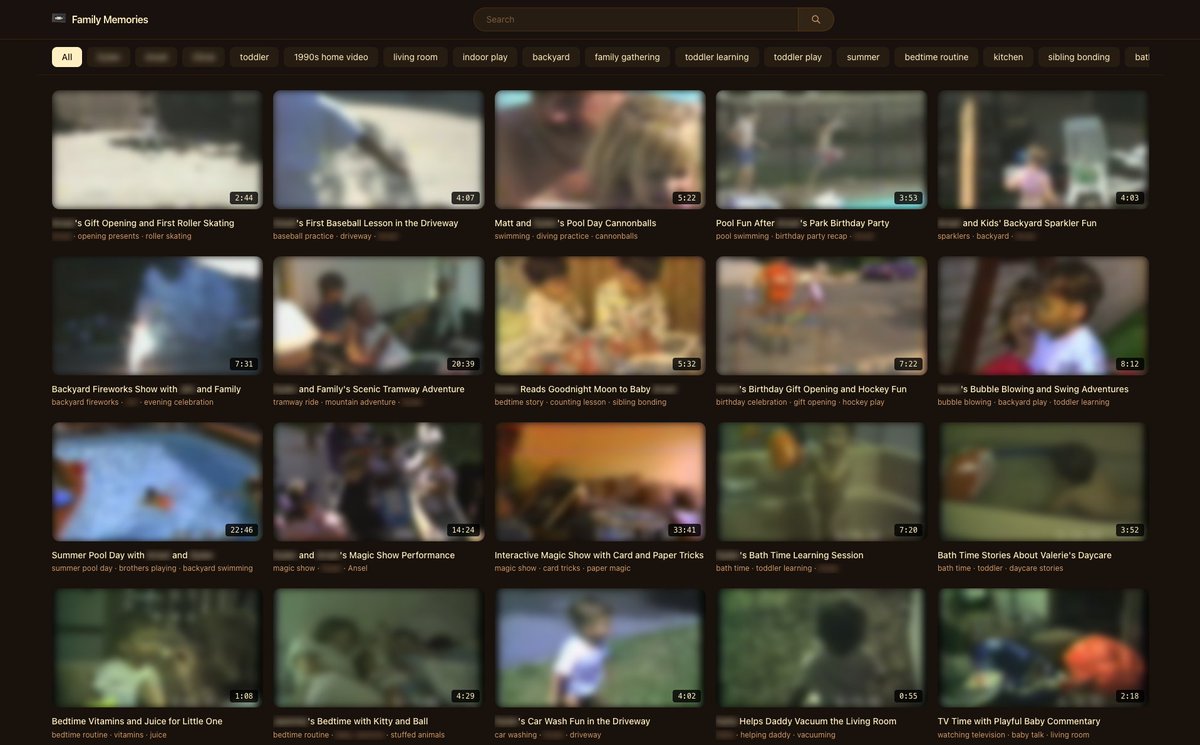Click the 'mountain adventure' tag
The image size is (1200, 745).
[x=362, y=402]
